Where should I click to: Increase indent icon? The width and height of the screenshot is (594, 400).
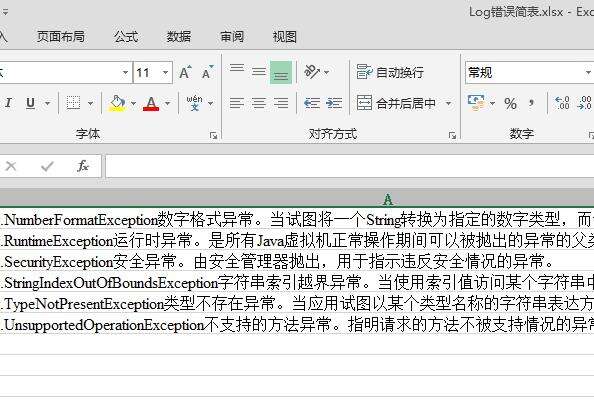(334, 103)
